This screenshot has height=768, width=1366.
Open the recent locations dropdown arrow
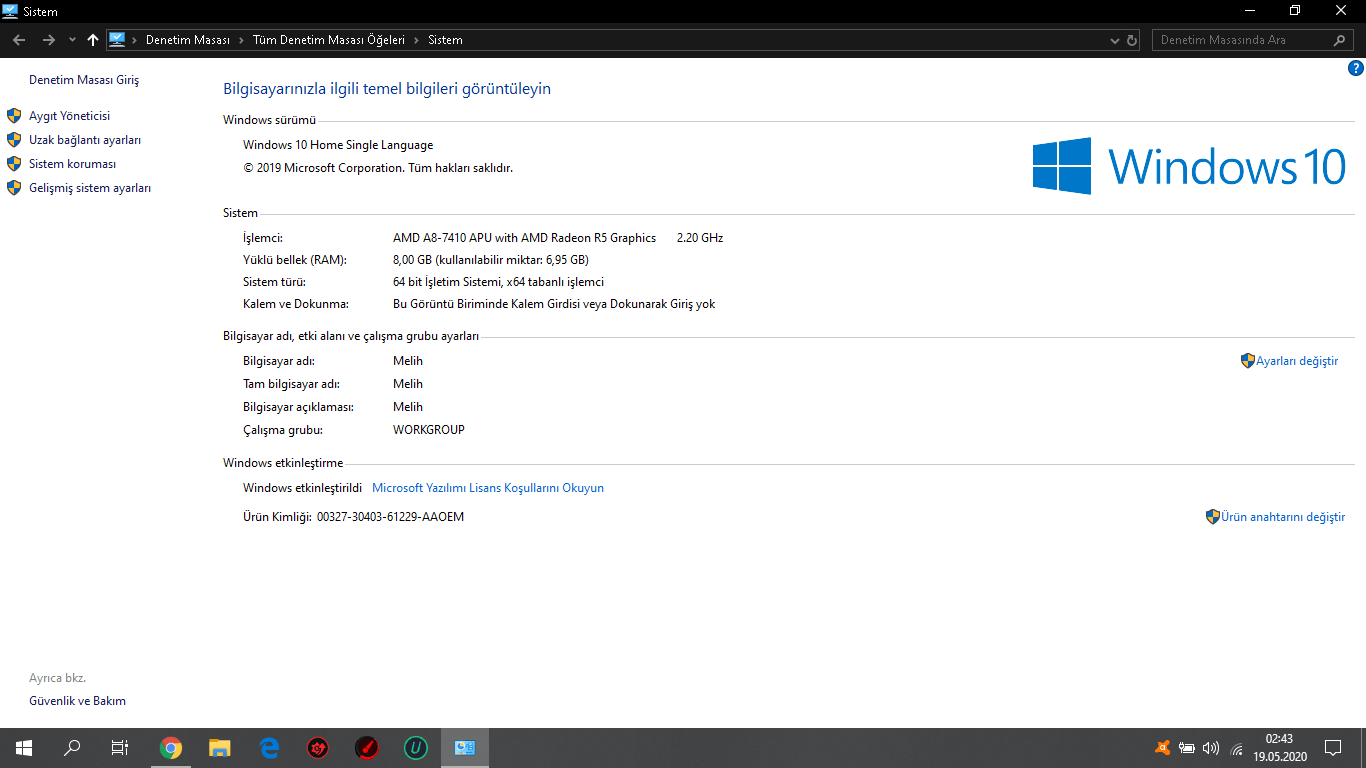[72, 40]
